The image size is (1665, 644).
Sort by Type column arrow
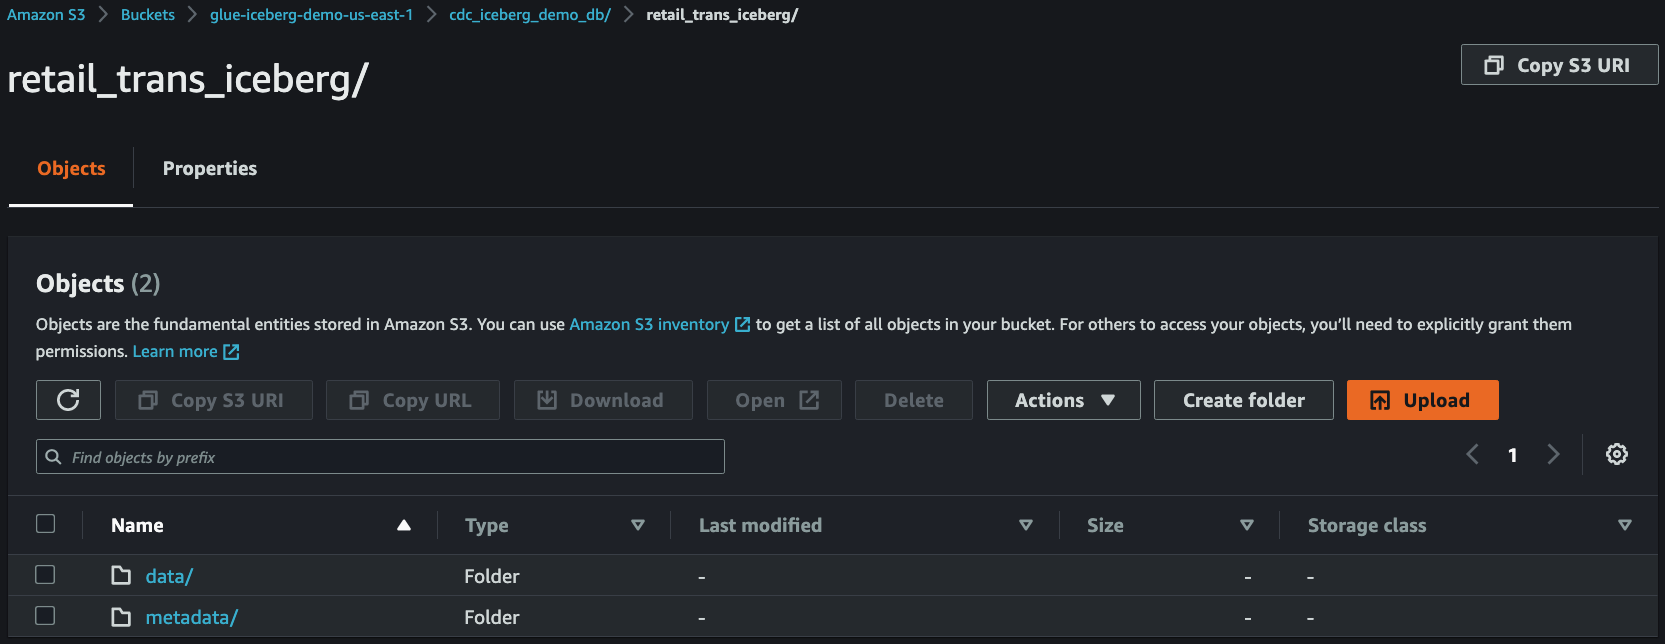coord(638,525)
